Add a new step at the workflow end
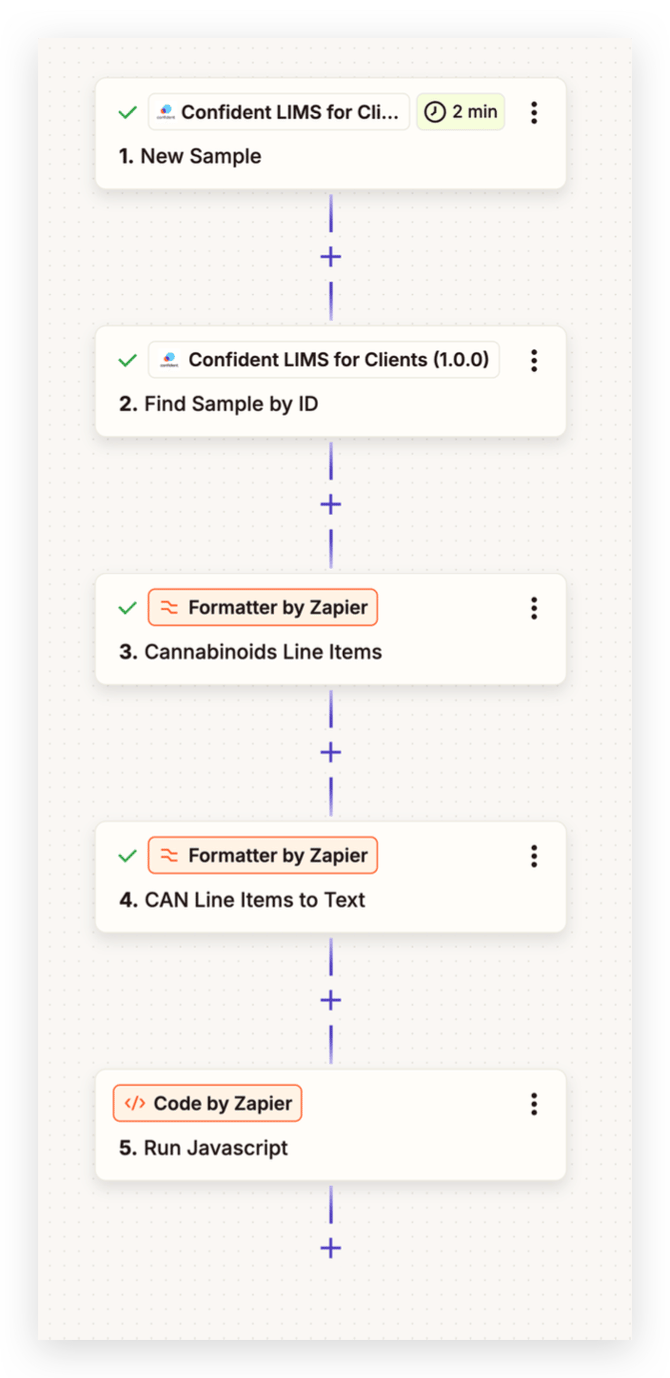This screenshot has width=670, height=1378. (331, 1248)
